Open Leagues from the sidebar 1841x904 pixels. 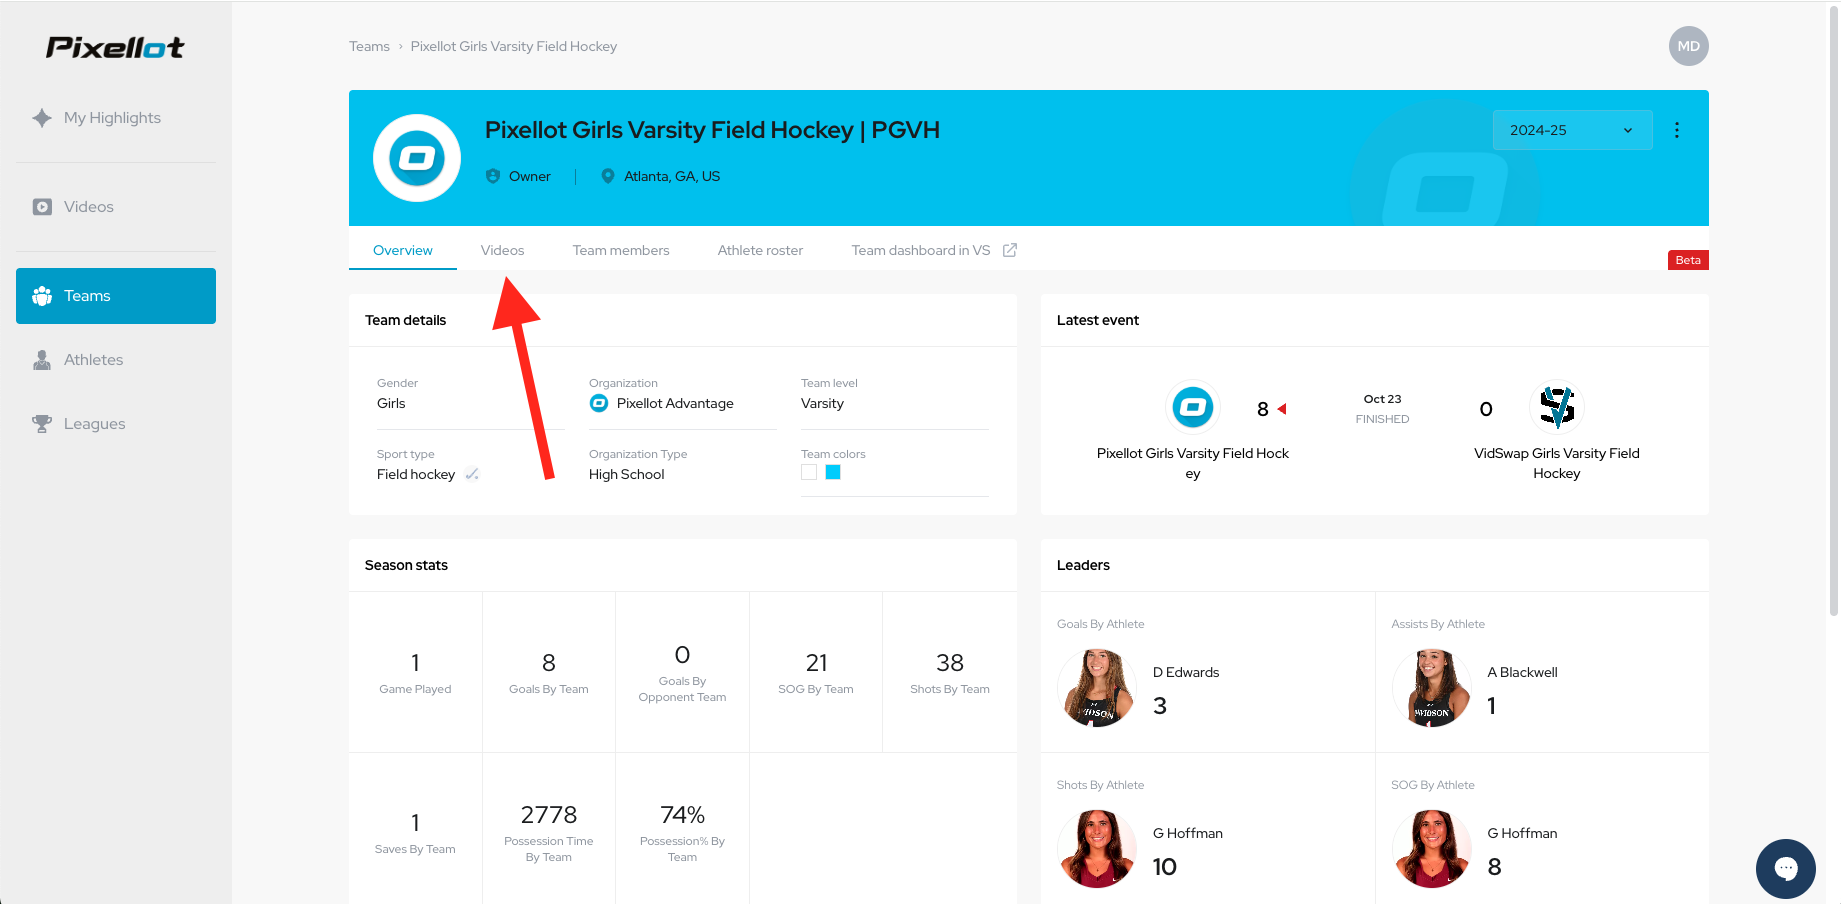tap(116, 424)
